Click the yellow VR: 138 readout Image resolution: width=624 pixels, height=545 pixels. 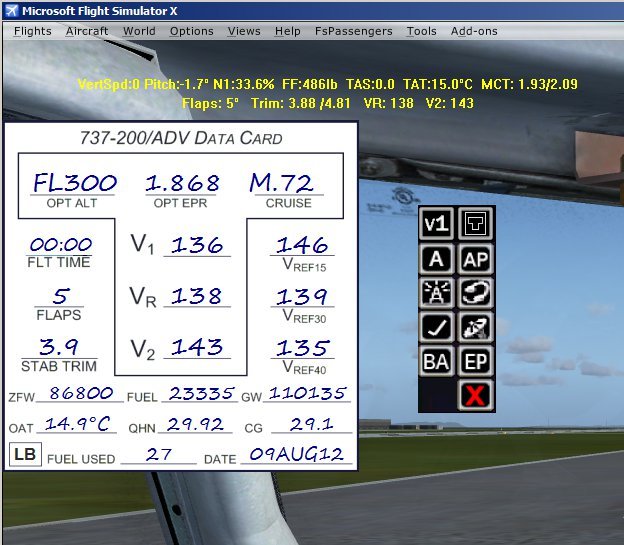click(x=388, y=103)
